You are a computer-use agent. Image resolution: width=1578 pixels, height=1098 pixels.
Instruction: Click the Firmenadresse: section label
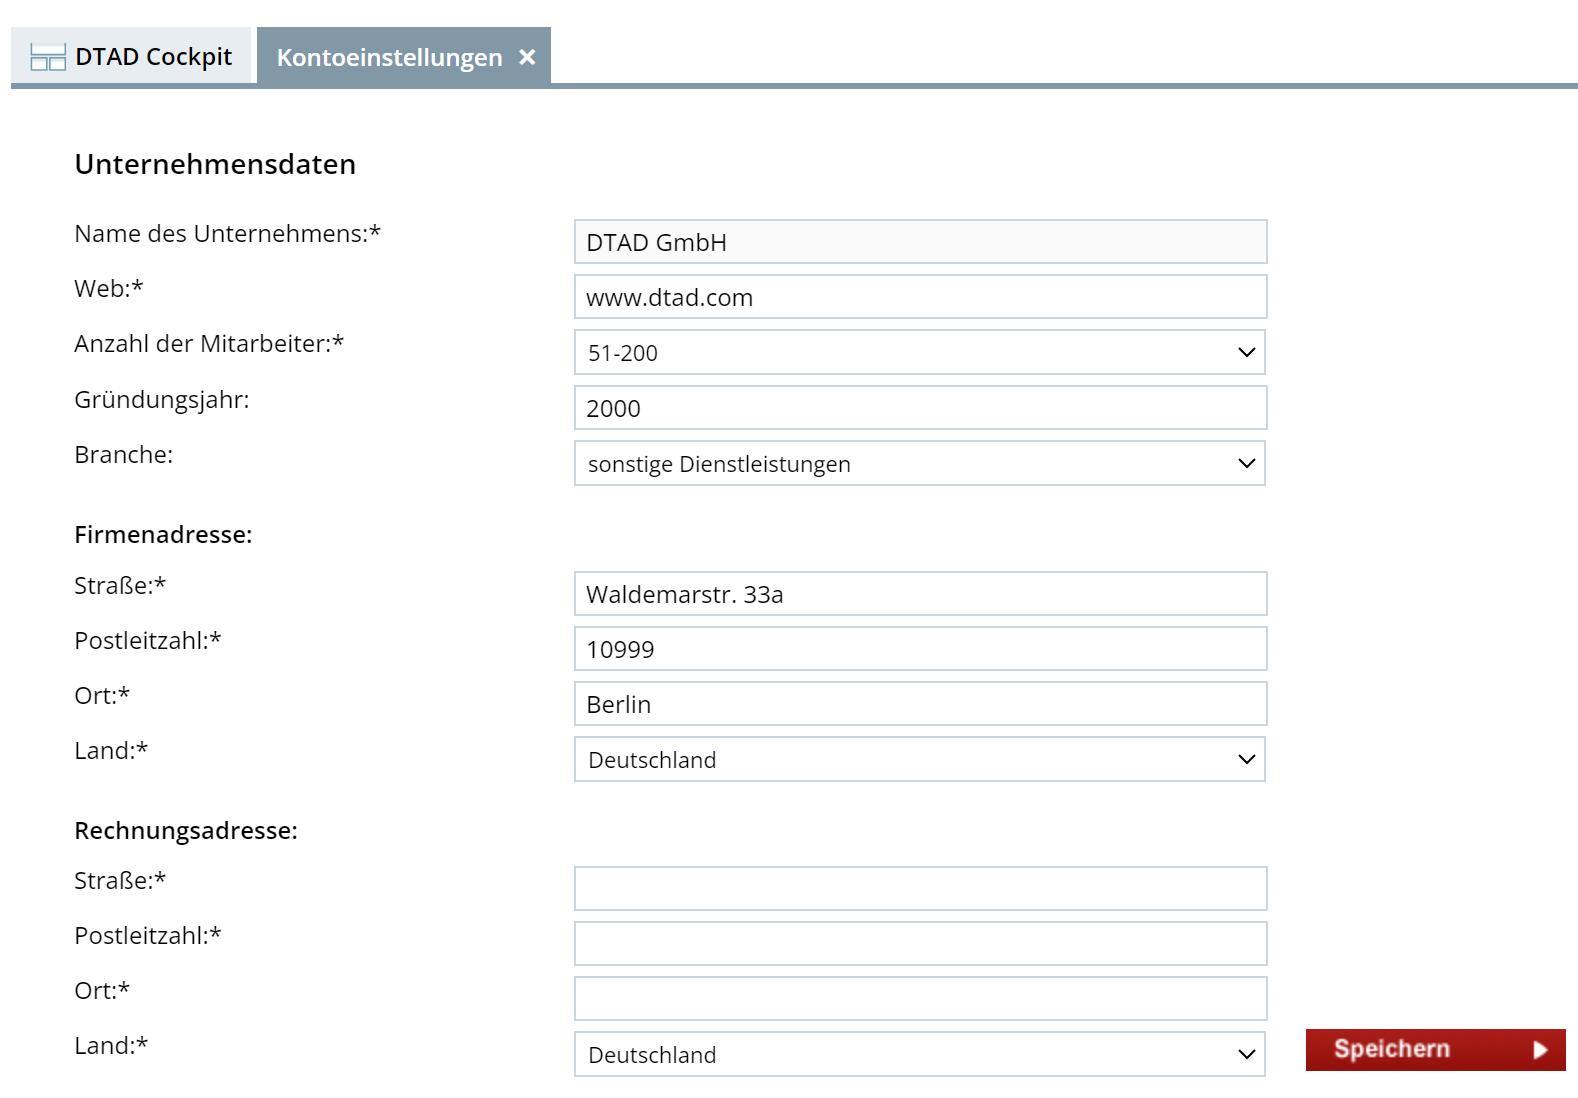163,535
